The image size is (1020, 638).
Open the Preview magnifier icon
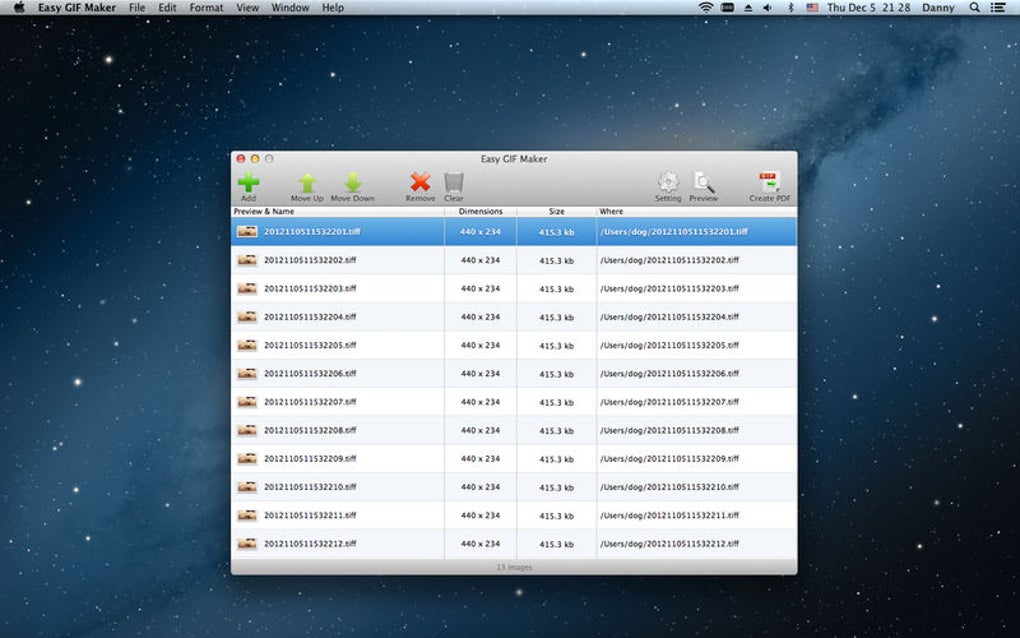[703, 182]
